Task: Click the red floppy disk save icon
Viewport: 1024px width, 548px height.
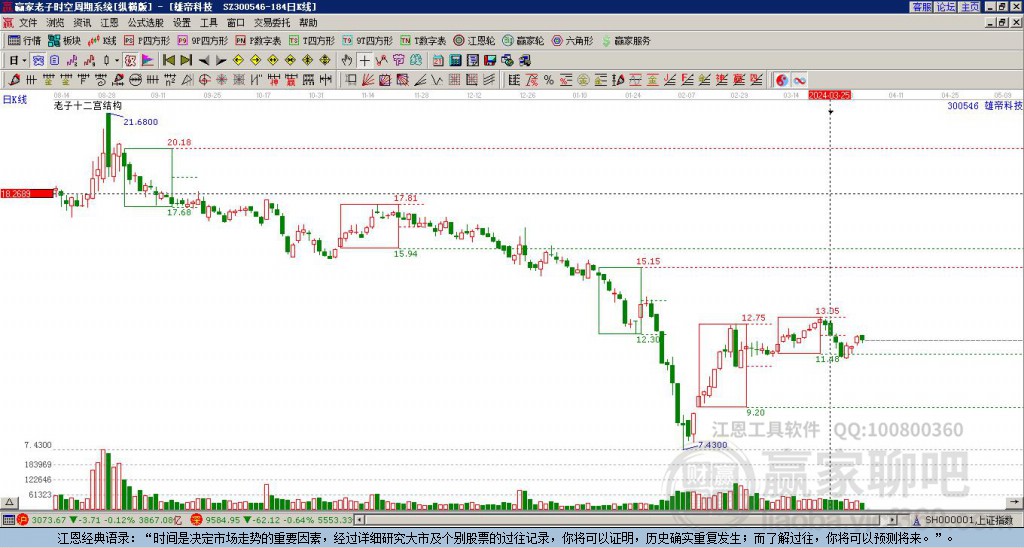Action: pyautogui.click(x=490, y=60)
